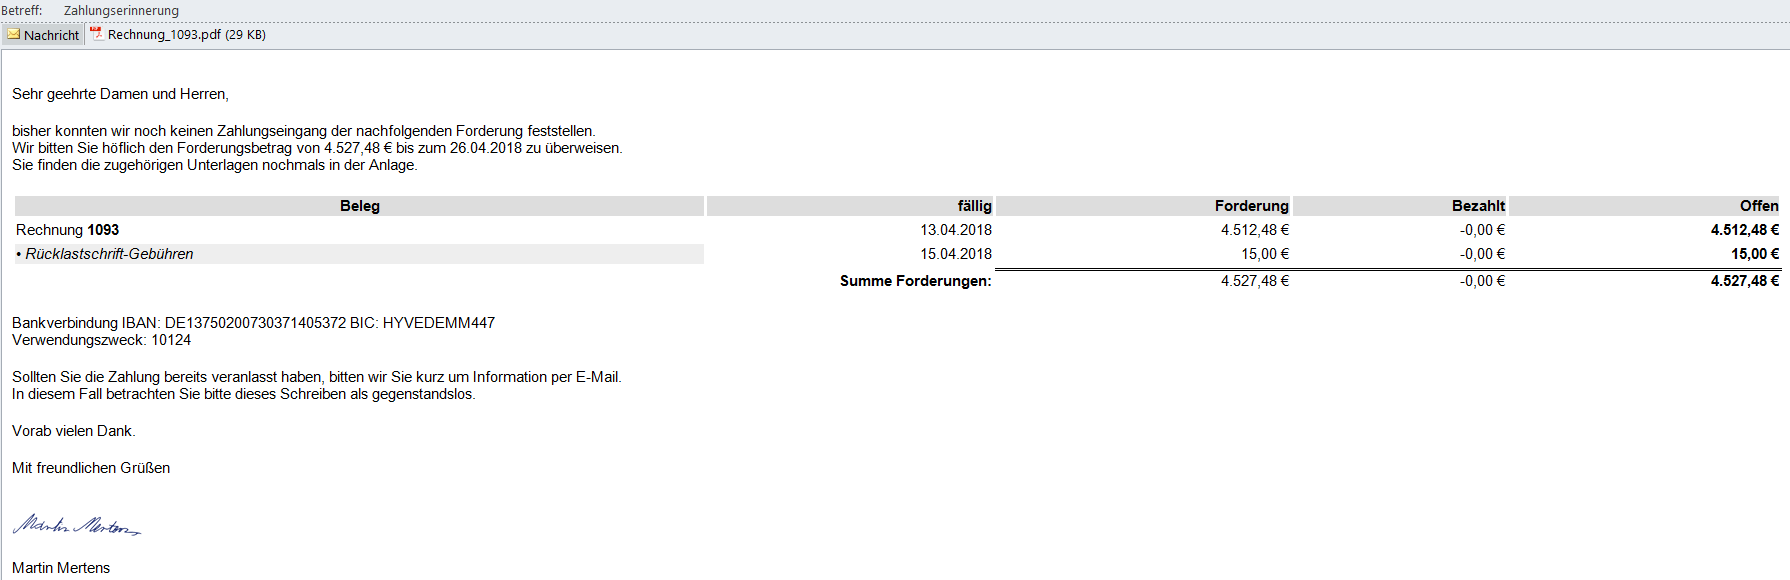Image resolution: width=1790 pixels, height=580 pixels.
Task: Click the Betreff subject Zahlungserinnerung
Action: coord(121,11)
